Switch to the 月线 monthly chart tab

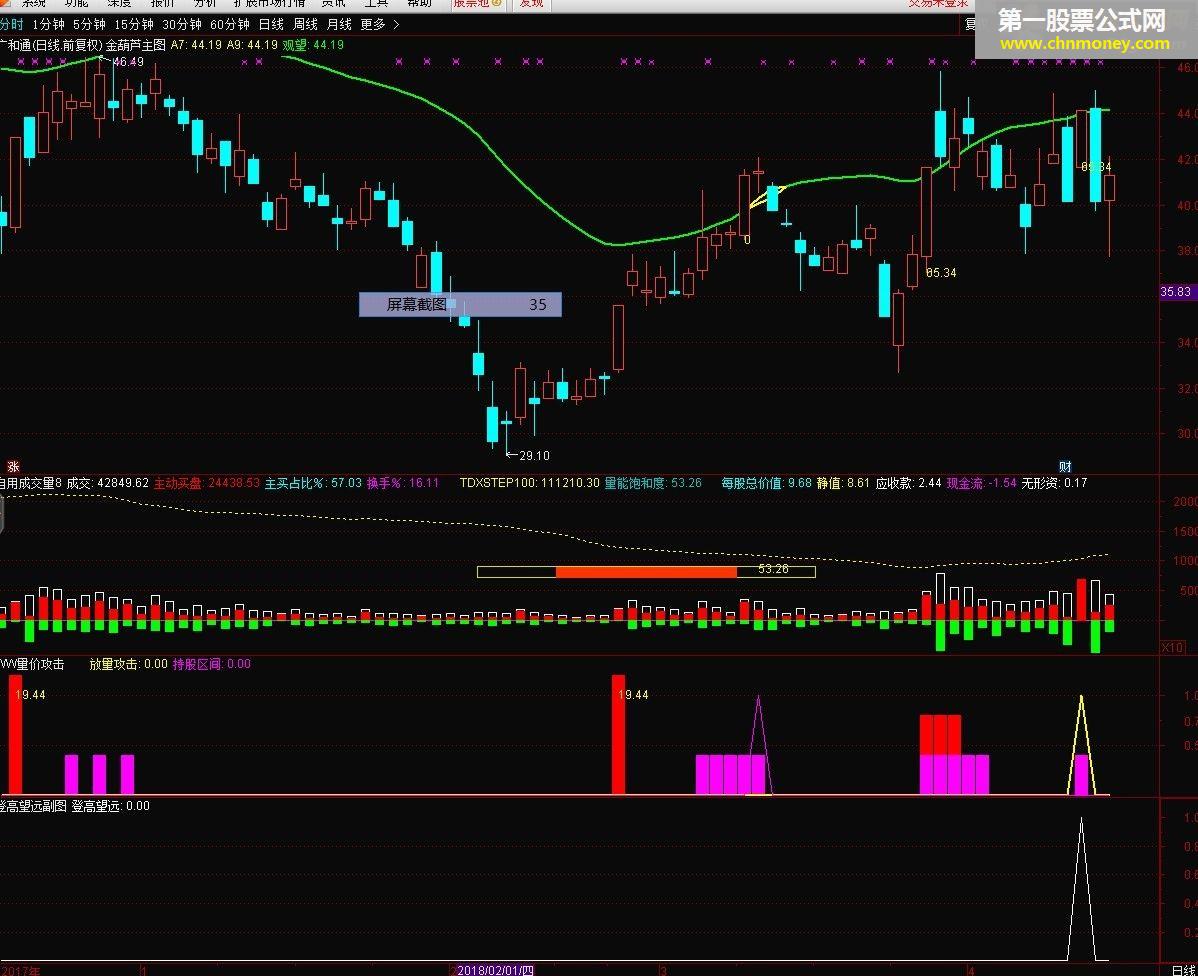pyautogui.click(x=338, y=24)
